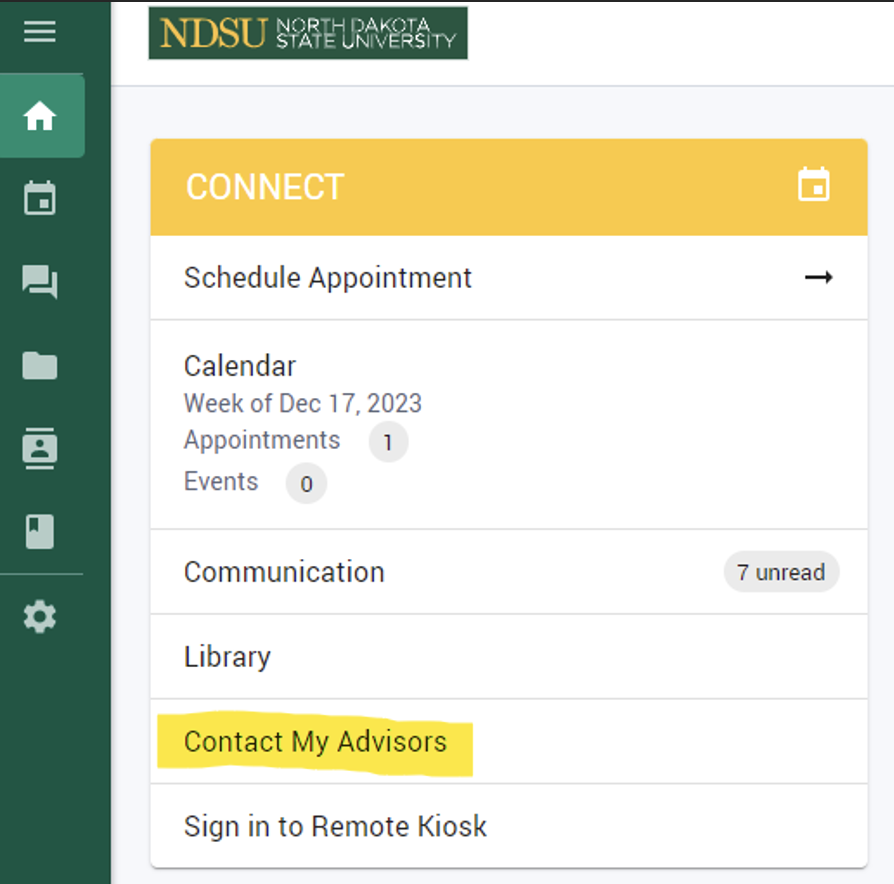Open Communication messages
Viewport: 894px width, 884px height.
283,572
